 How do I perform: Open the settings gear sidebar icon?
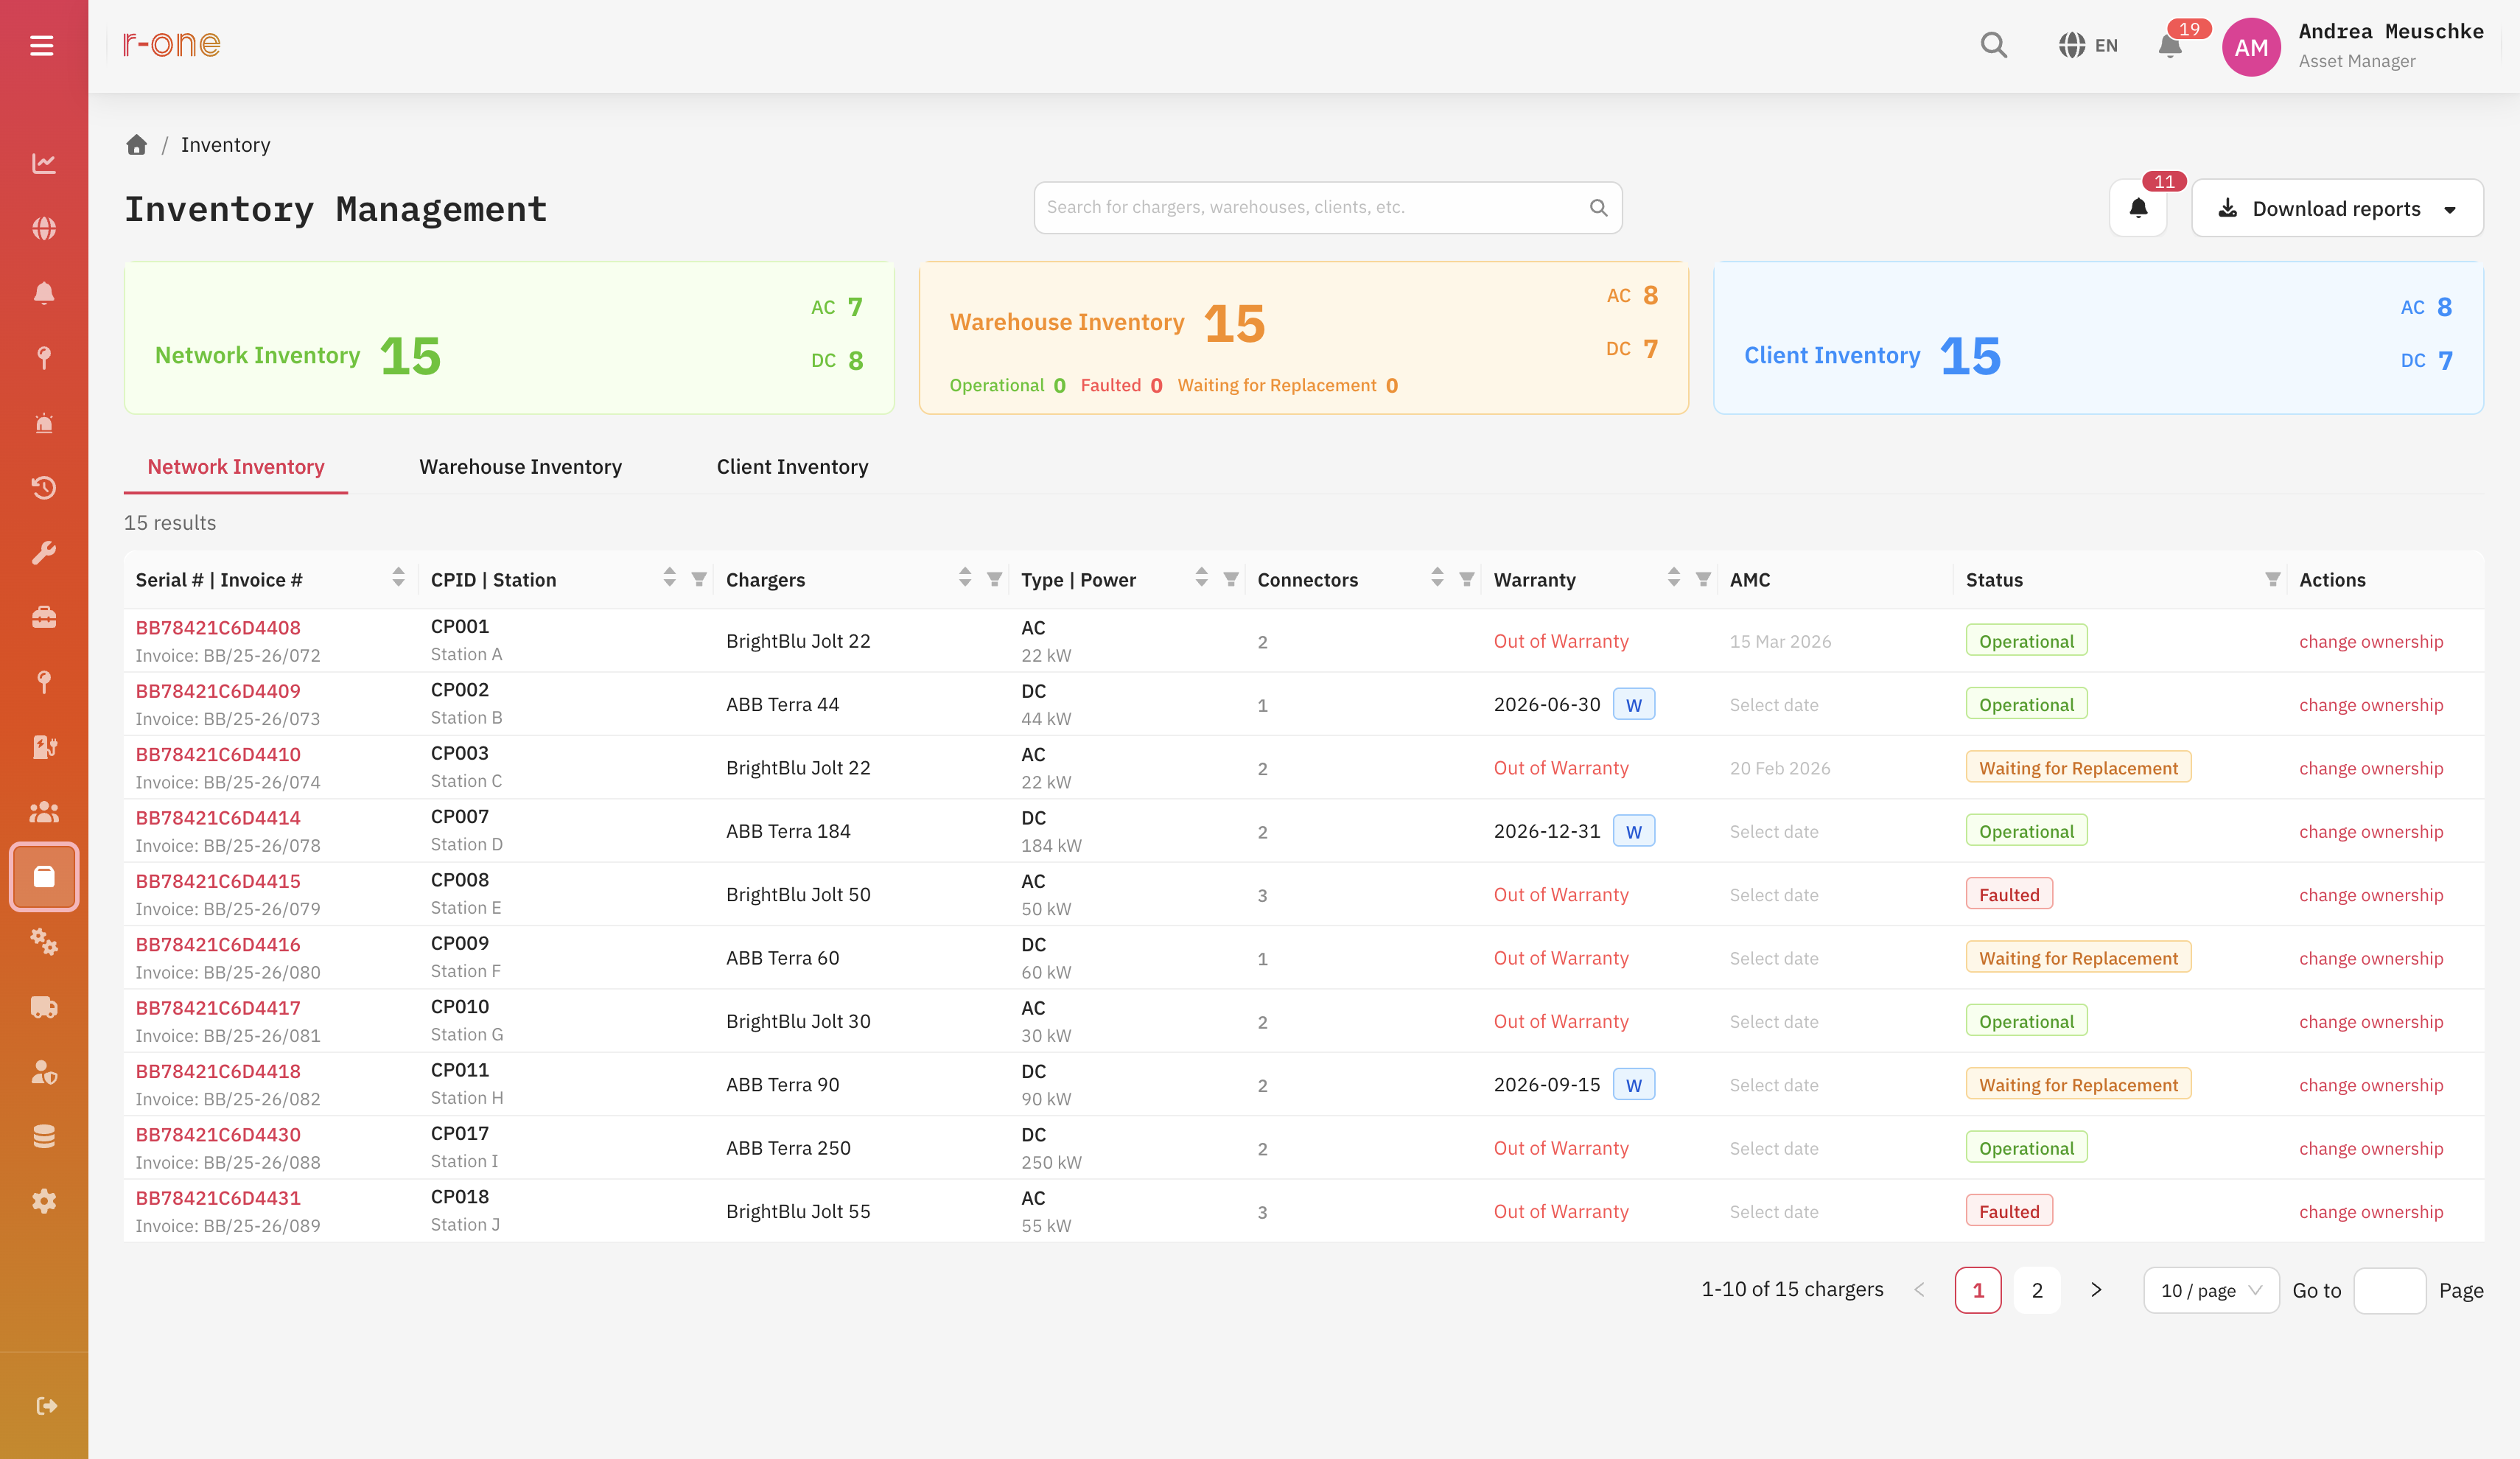click(x=44, y=1202)
